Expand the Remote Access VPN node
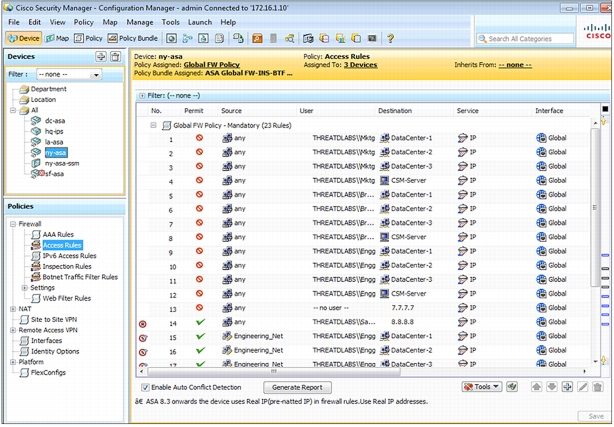Image resolution: width=614 pixels, height=427 pixels. [x=13, y=330]
